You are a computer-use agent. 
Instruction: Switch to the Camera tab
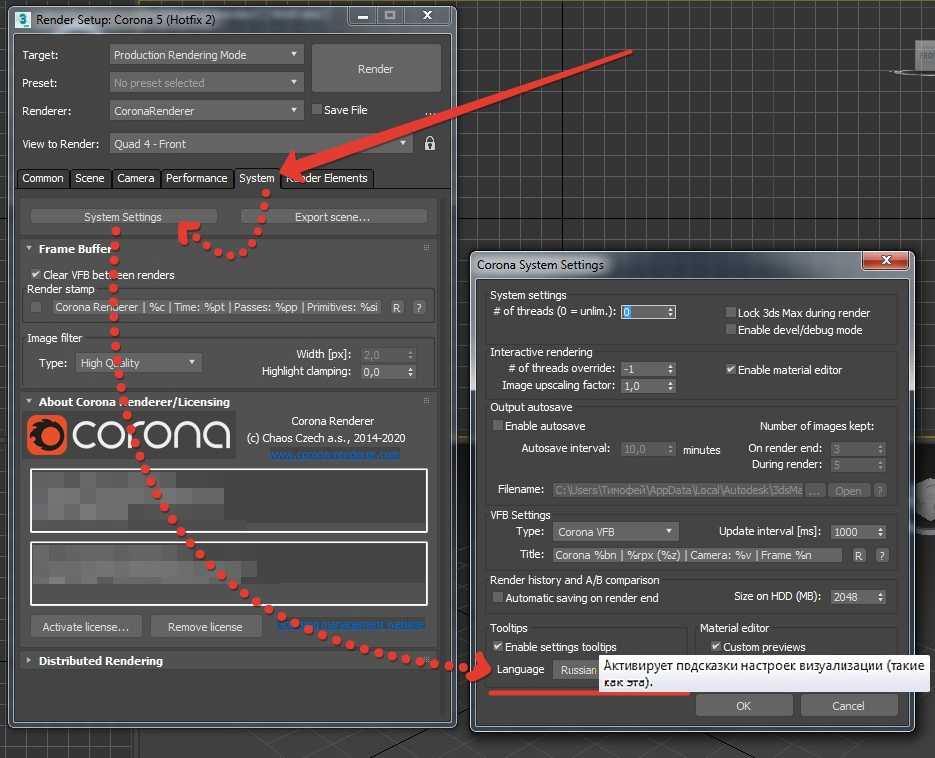(x=135, y=178)
